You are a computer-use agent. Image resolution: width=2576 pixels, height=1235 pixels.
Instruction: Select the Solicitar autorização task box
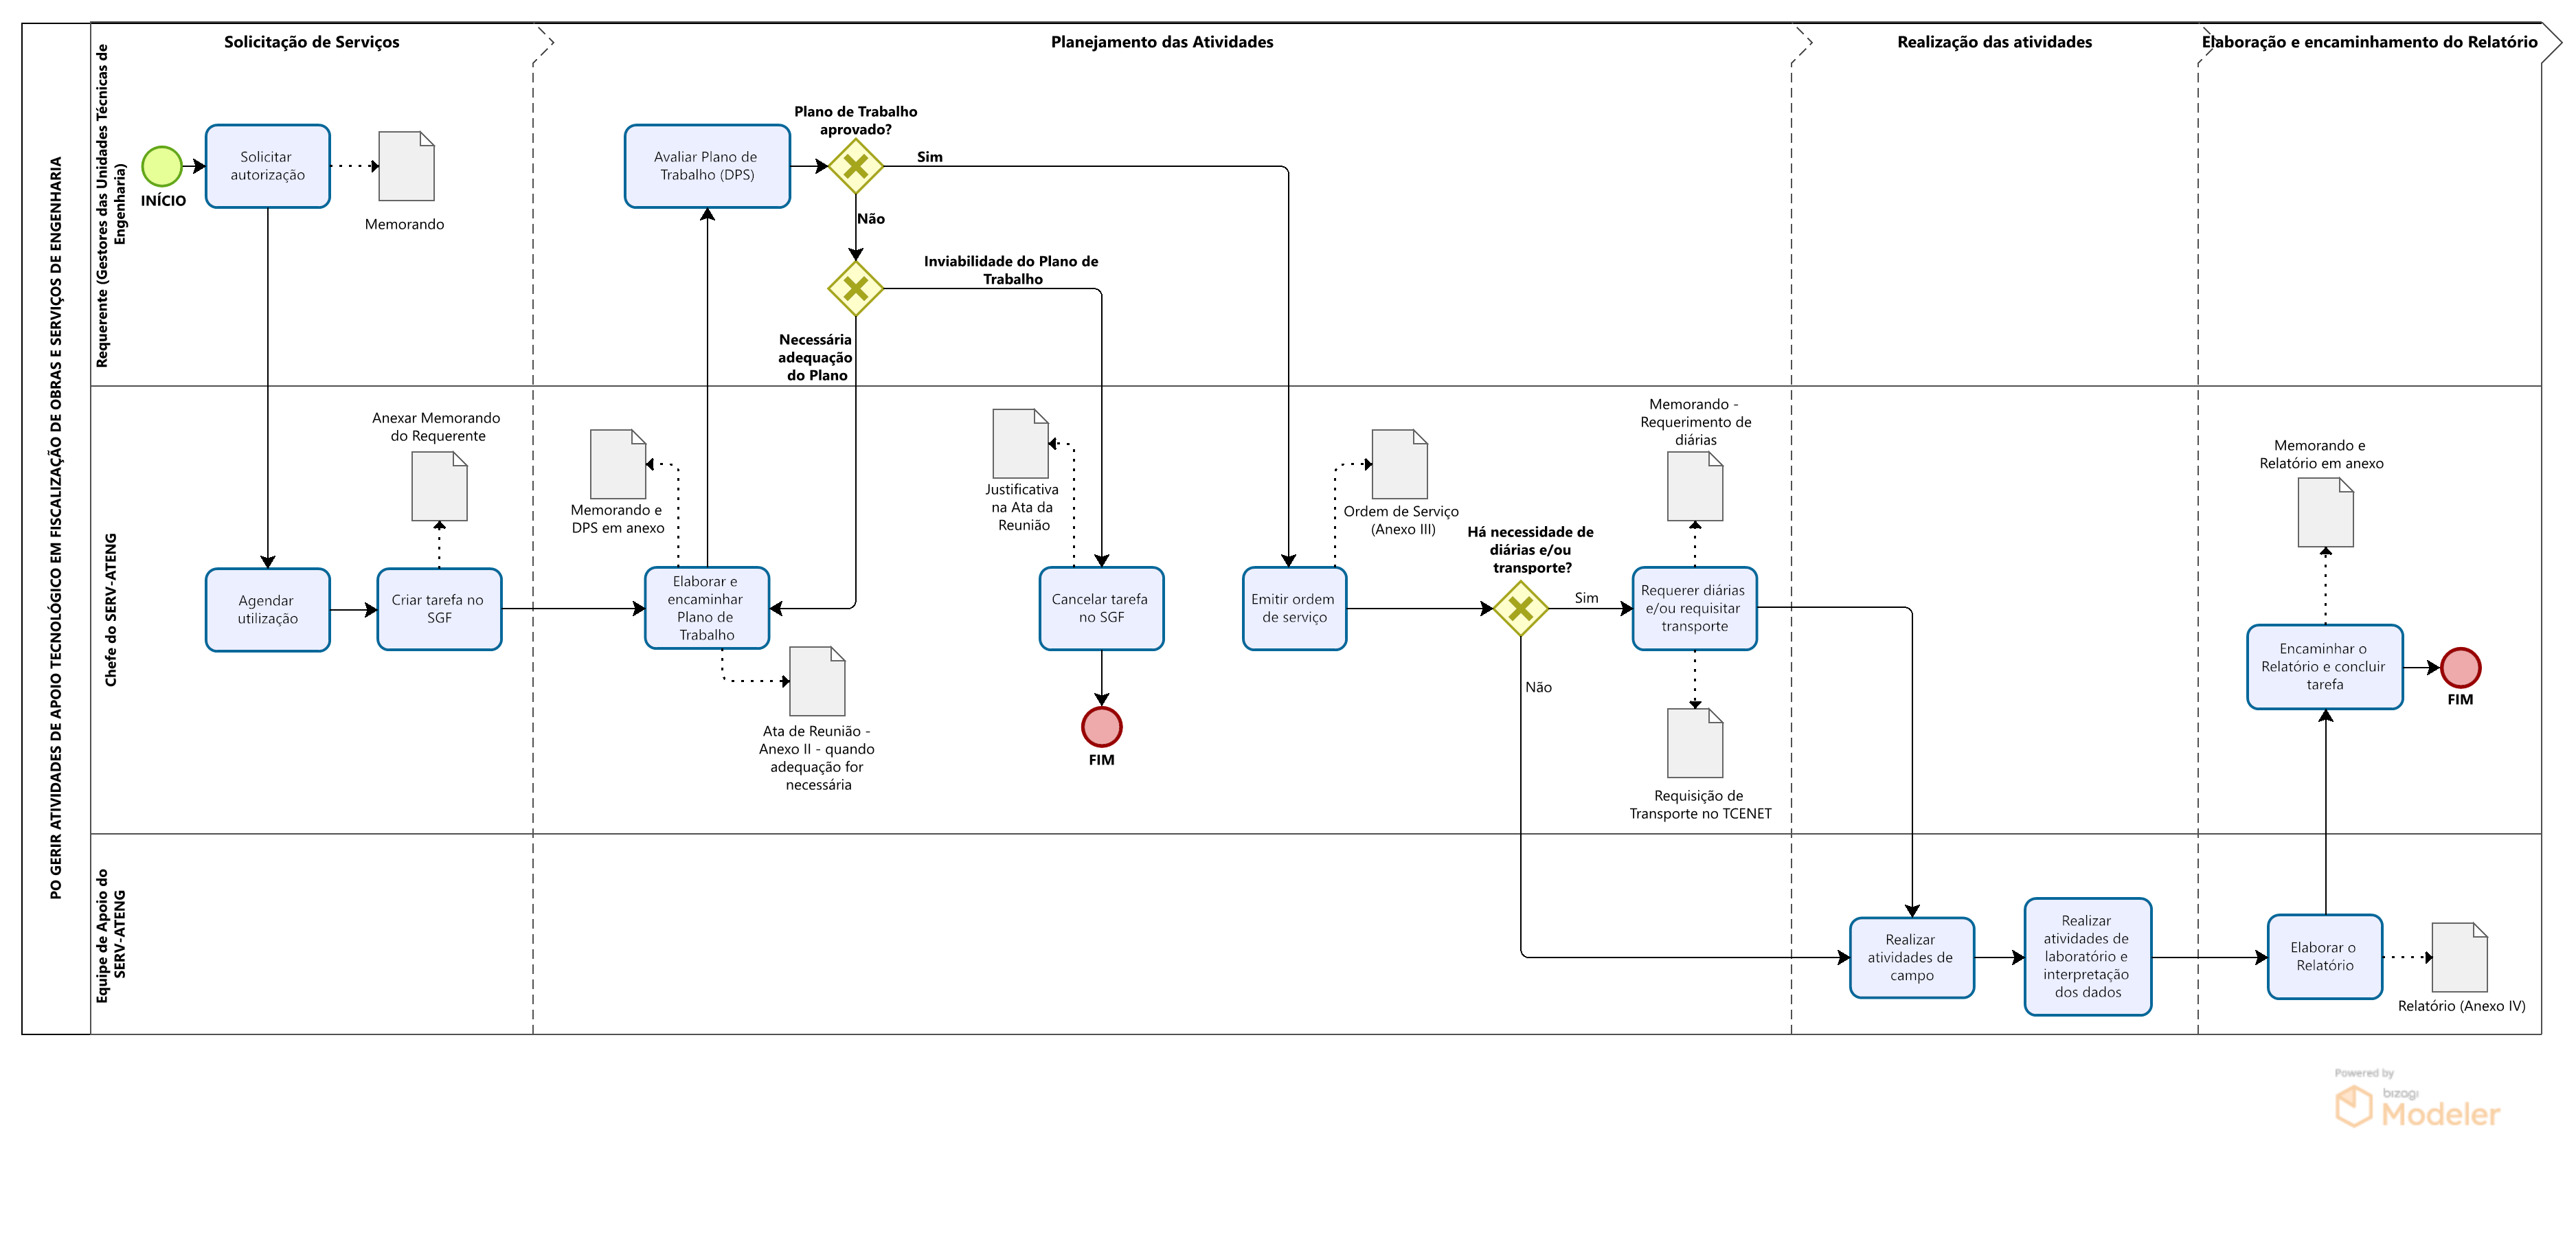coord(268,166)
